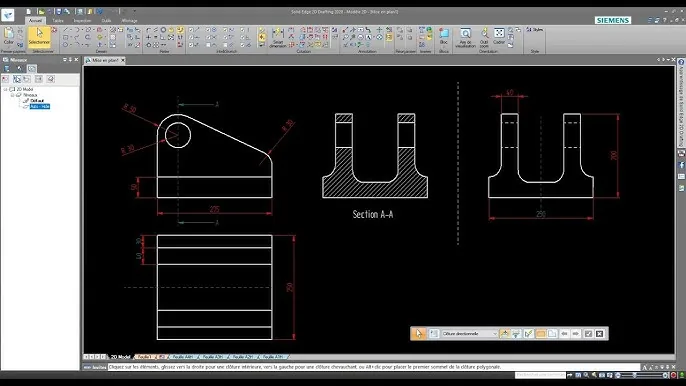The height and width of the screenshot is (386, 686).
Task: Click zoom out button beside slider
Action: (x=617, y=375)
